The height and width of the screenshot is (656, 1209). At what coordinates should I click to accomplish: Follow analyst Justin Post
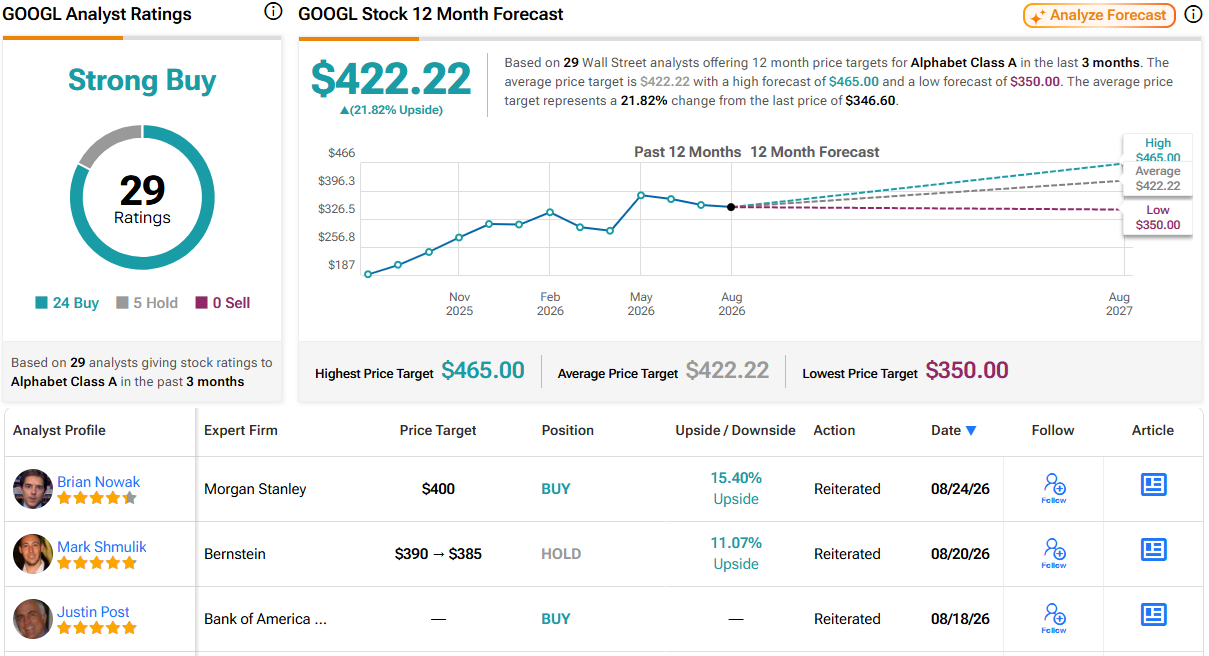pos(1054,619)
